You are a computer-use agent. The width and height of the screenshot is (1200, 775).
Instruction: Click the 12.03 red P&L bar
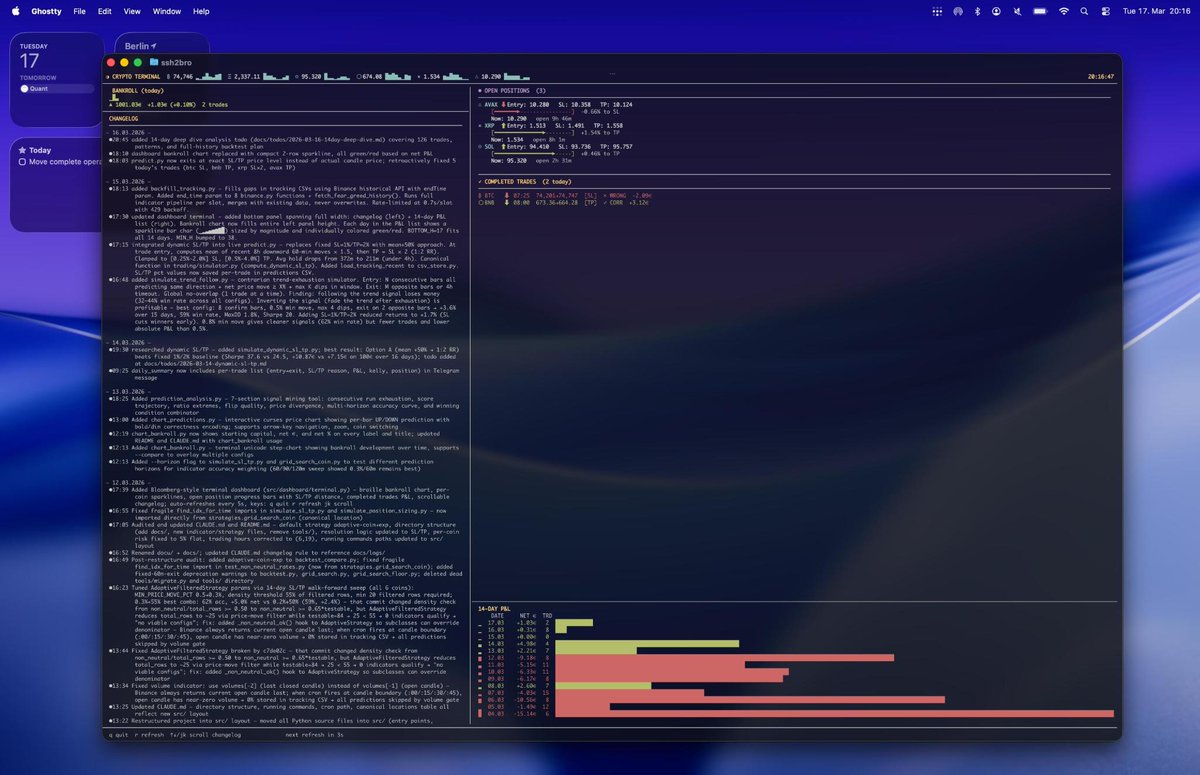point(724,657)
